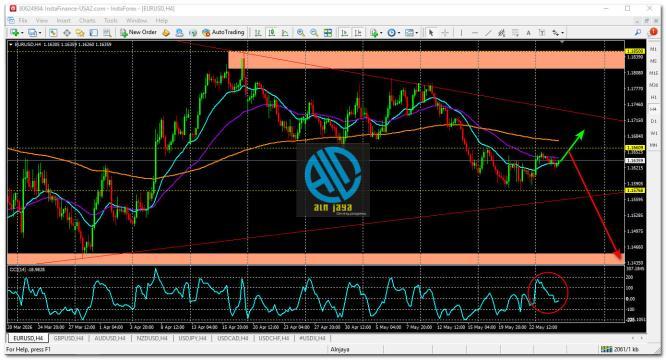Open the search magnifier icon
This screenshot has height=360, width=666.
638,32
